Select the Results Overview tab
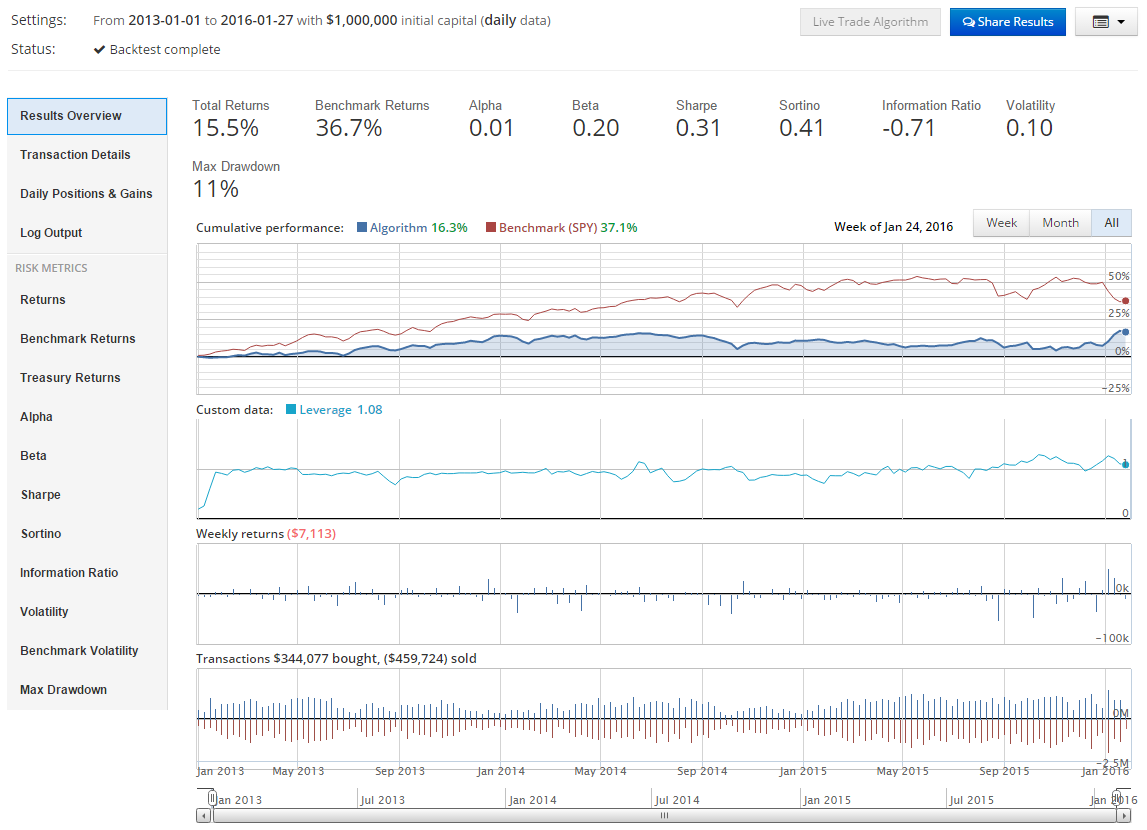1147x830 pixels. click(x=86, y=116)
